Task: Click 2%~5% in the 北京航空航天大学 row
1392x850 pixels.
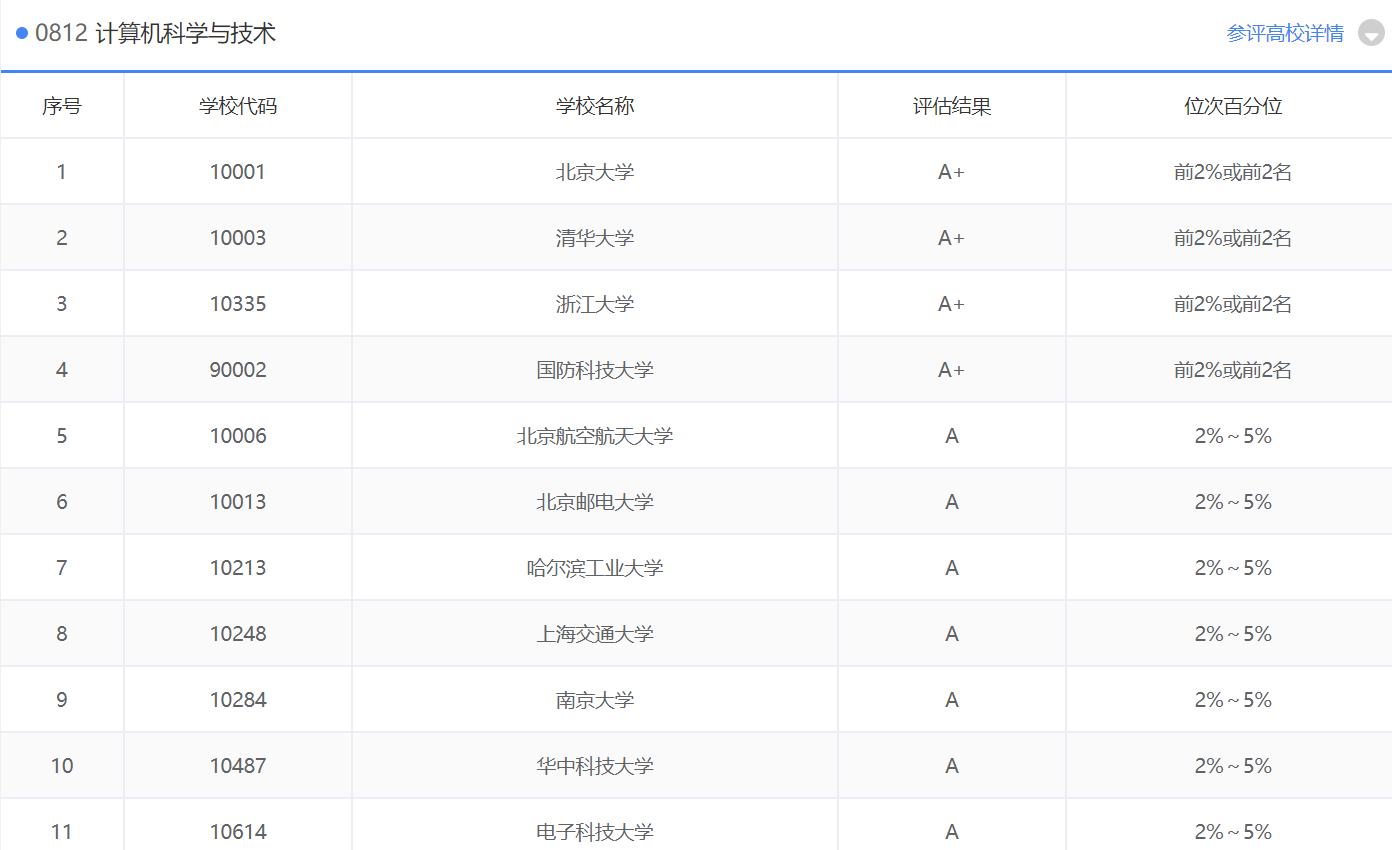Action: click(1233, 436)
